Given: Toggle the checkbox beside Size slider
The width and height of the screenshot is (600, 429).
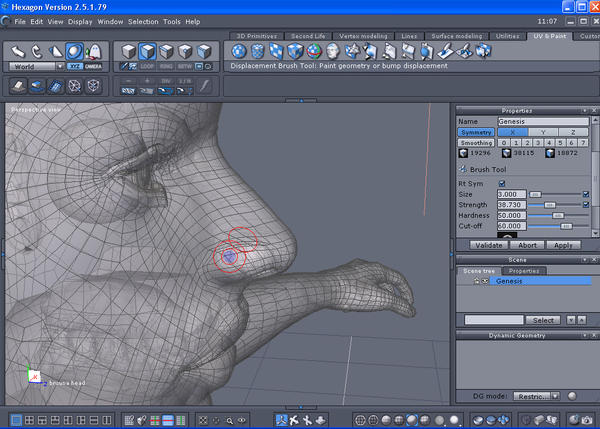Looking at the screenshot, I should coord(585,193).
